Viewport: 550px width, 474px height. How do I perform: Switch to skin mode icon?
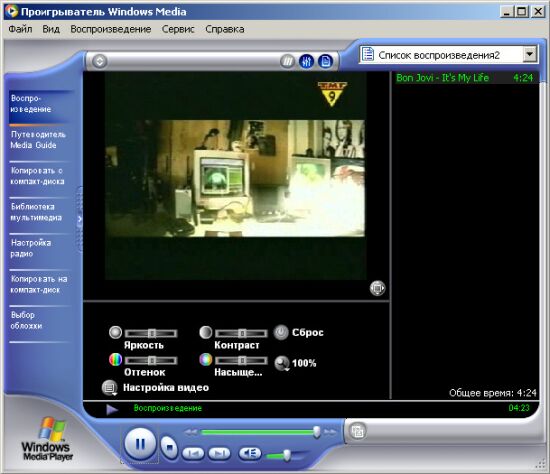tap(358, 431)
